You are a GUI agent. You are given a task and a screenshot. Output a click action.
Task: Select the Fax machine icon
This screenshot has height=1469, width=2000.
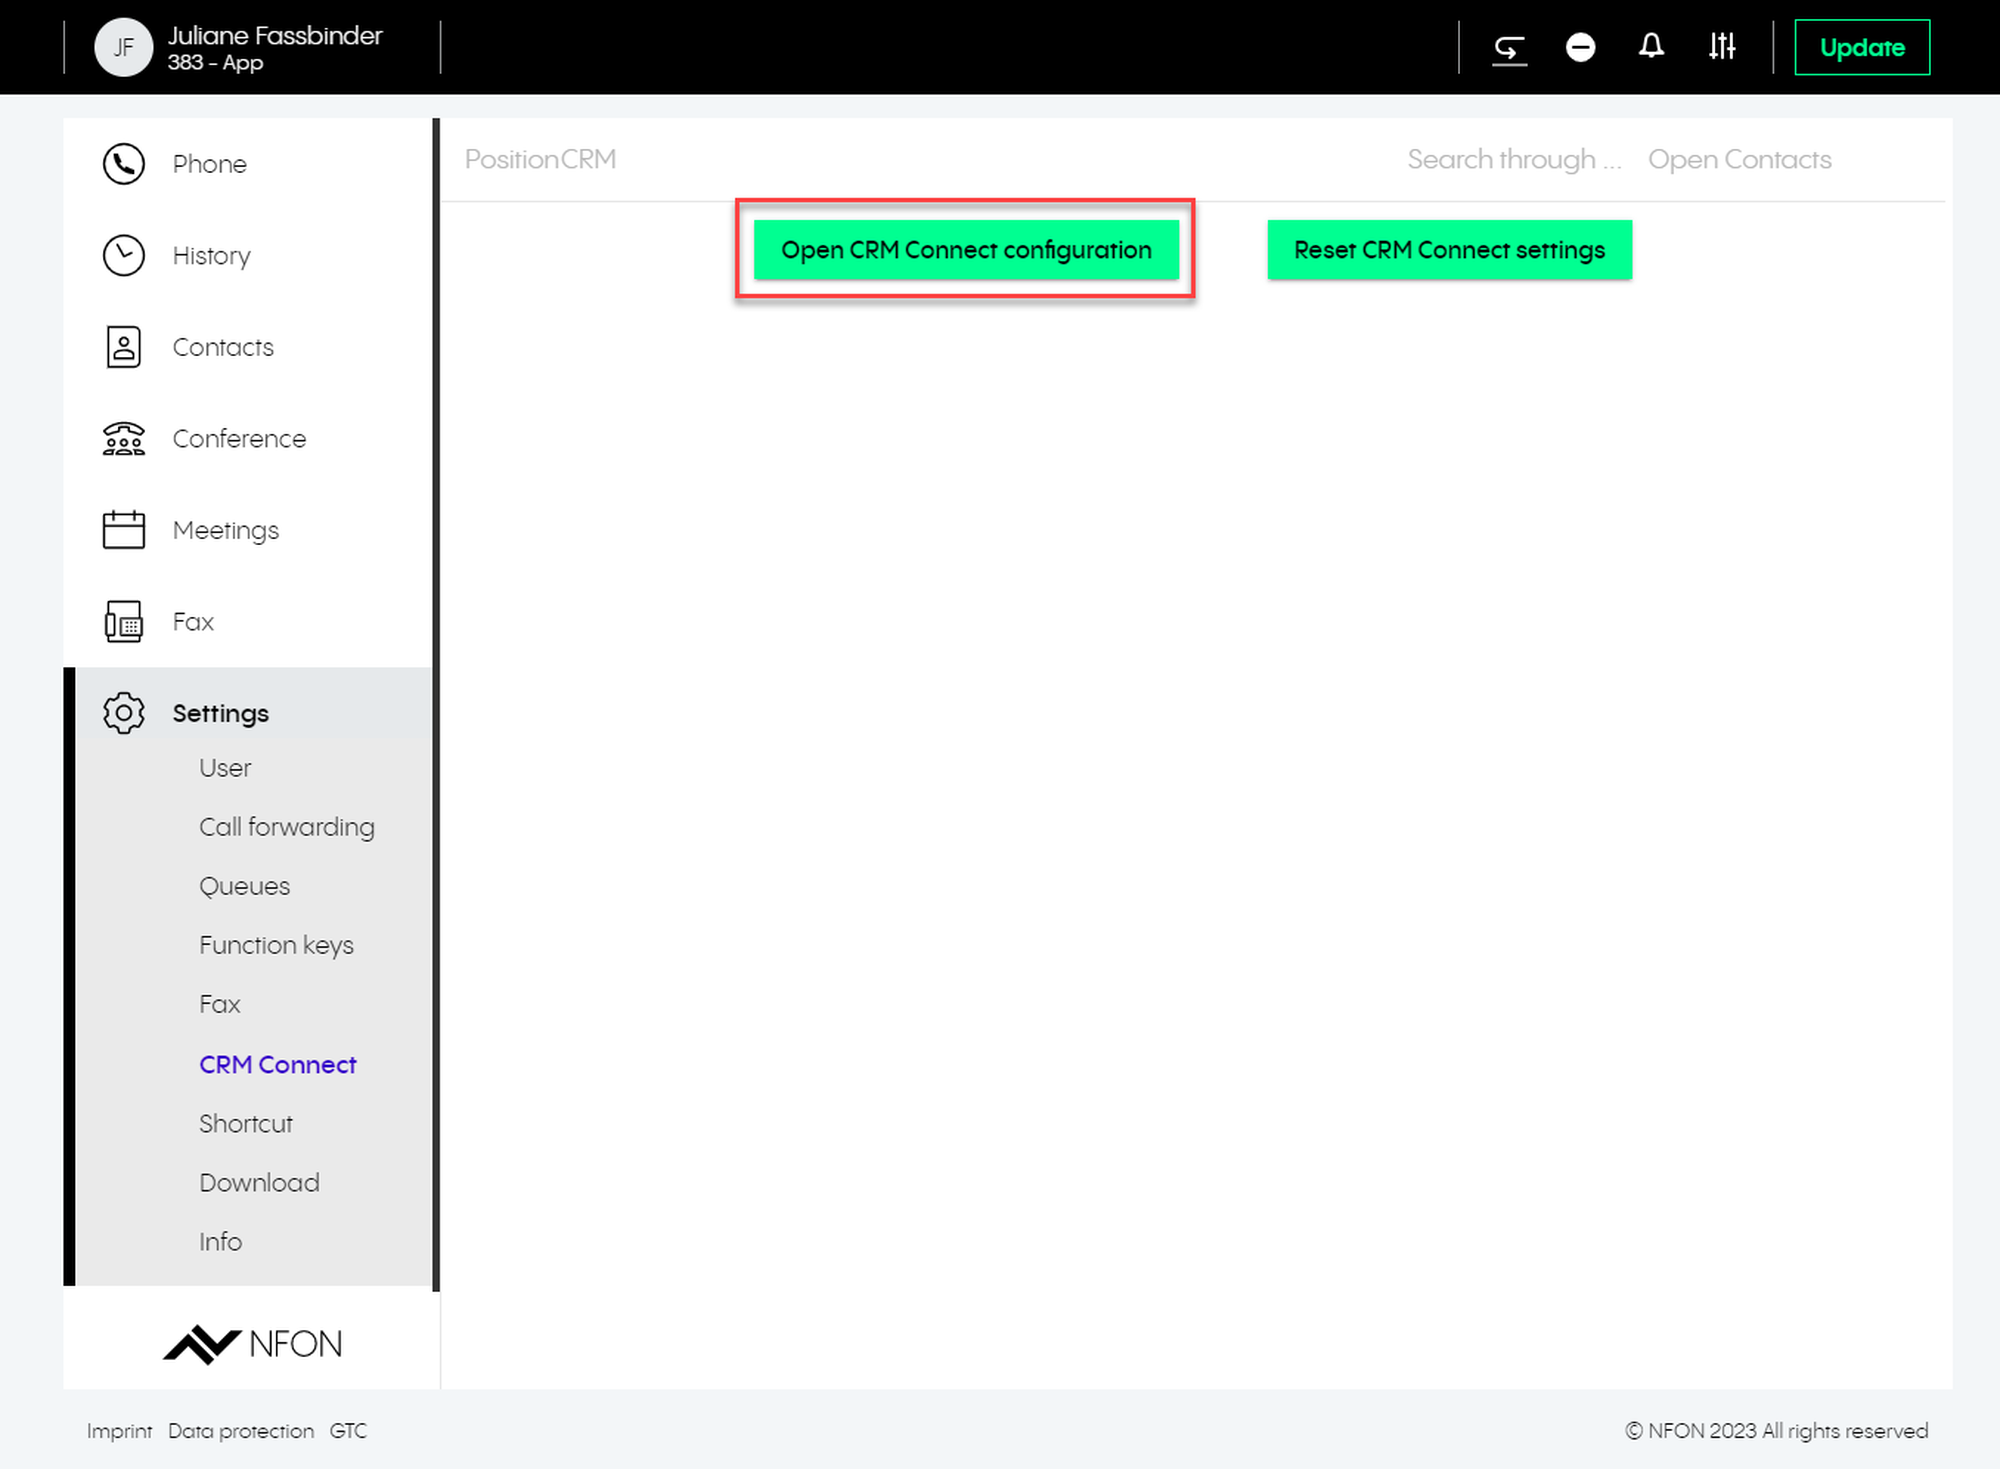124,622
